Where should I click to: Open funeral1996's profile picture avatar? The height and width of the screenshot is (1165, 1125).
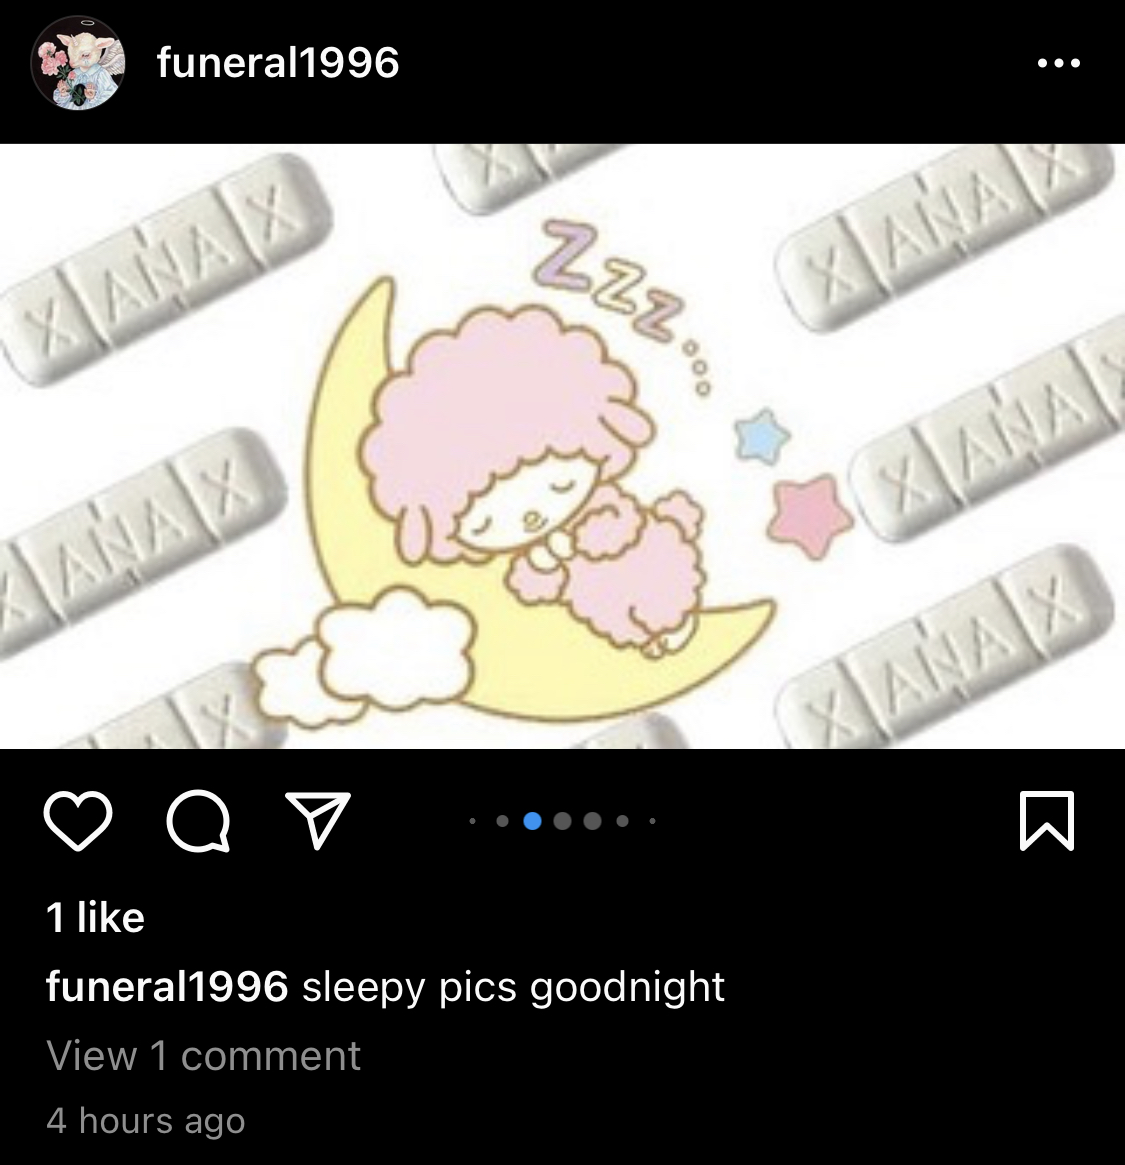(x=77, y=63)
